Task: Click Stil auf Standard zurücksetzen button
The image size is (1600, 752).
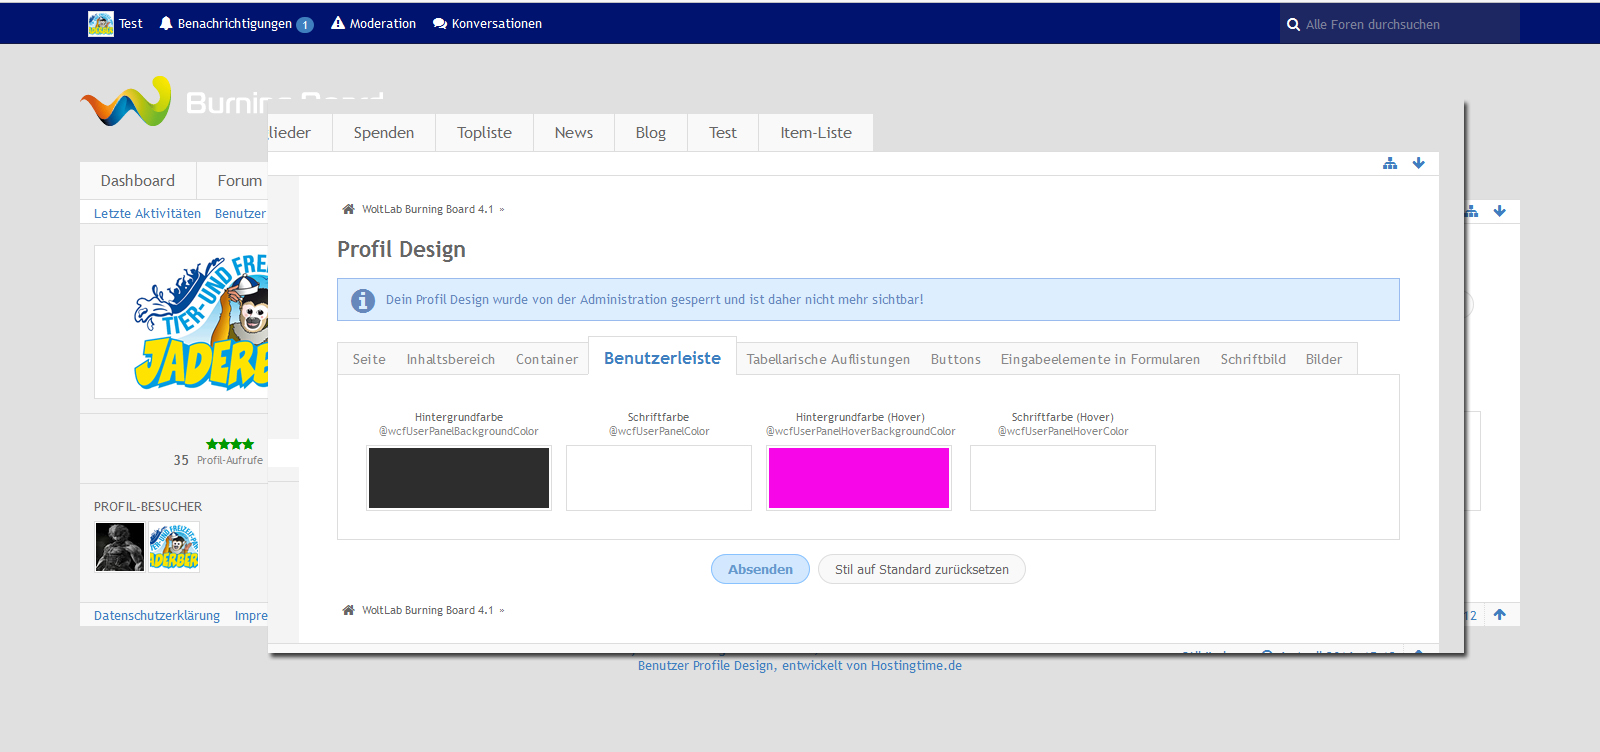Action: click(921, 569)
